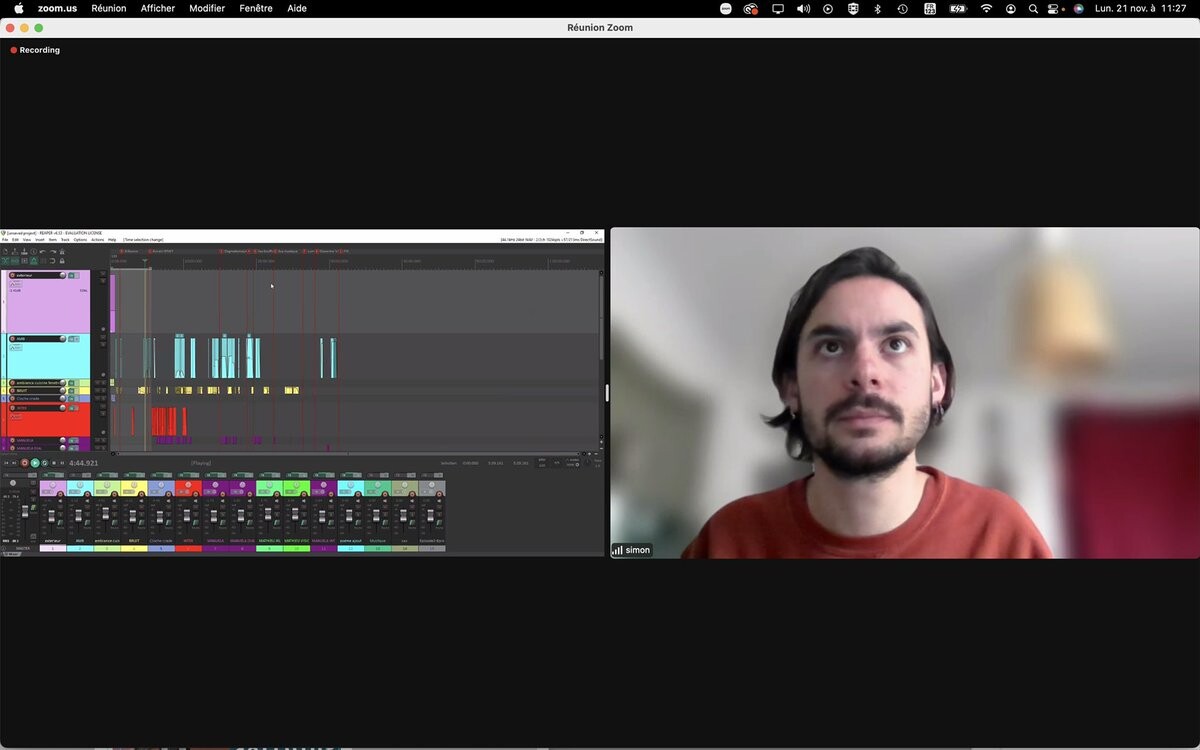Click the master track volume fader
This screenshot has width=1200, height=750.
point(23,511)
